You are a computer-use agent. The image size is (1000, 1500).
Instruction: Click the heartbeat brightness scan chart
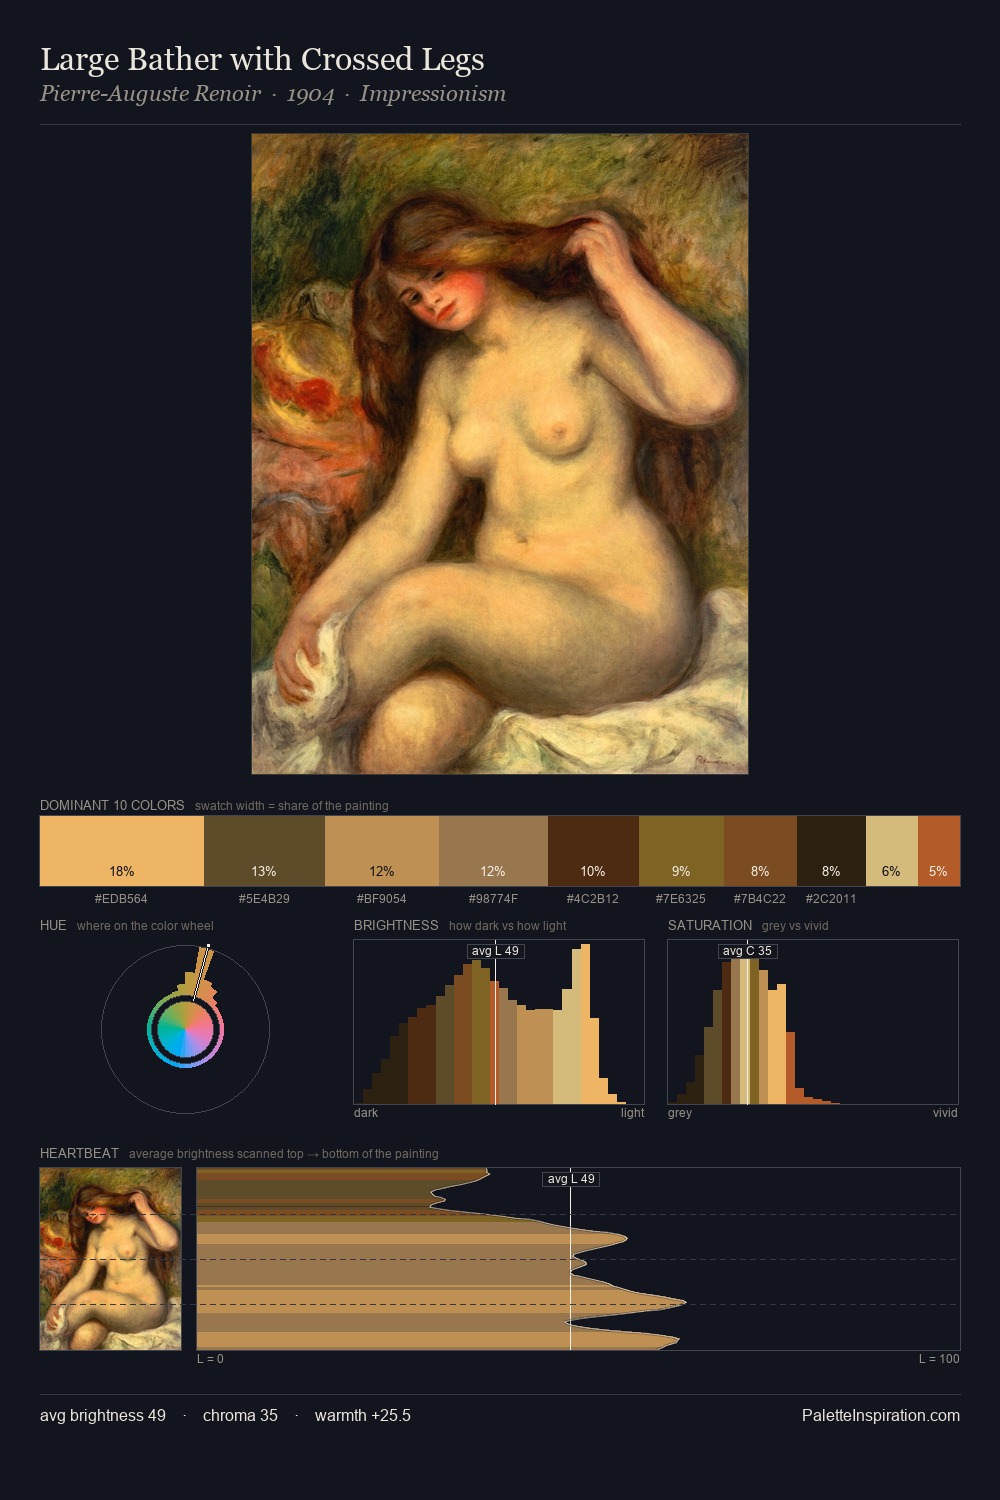(578, 1259)
